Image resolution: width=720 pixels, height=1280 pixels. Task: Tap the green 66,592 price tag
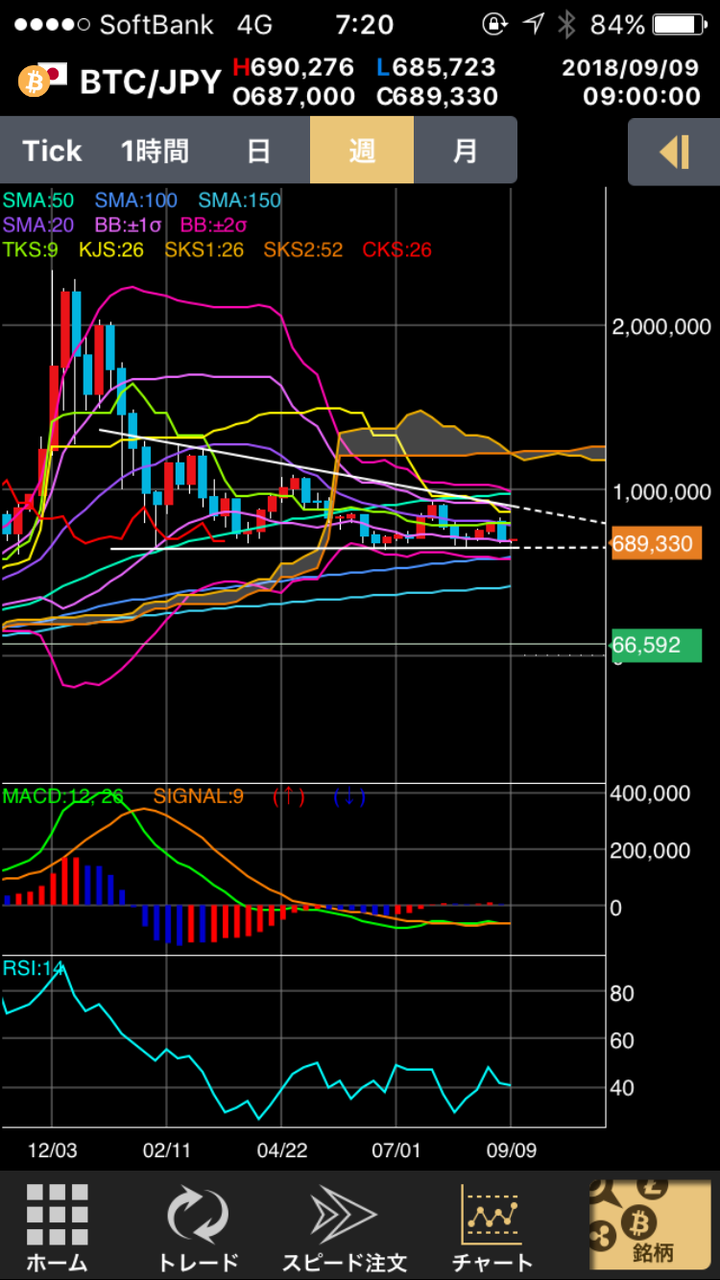654,646
